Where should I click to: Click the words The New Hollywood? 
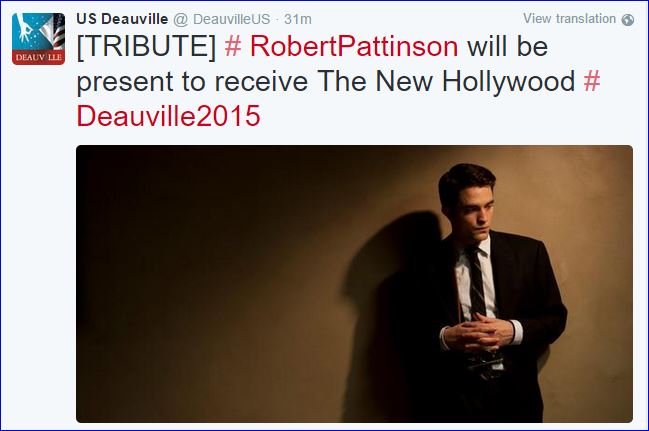(x=446, y=81)
